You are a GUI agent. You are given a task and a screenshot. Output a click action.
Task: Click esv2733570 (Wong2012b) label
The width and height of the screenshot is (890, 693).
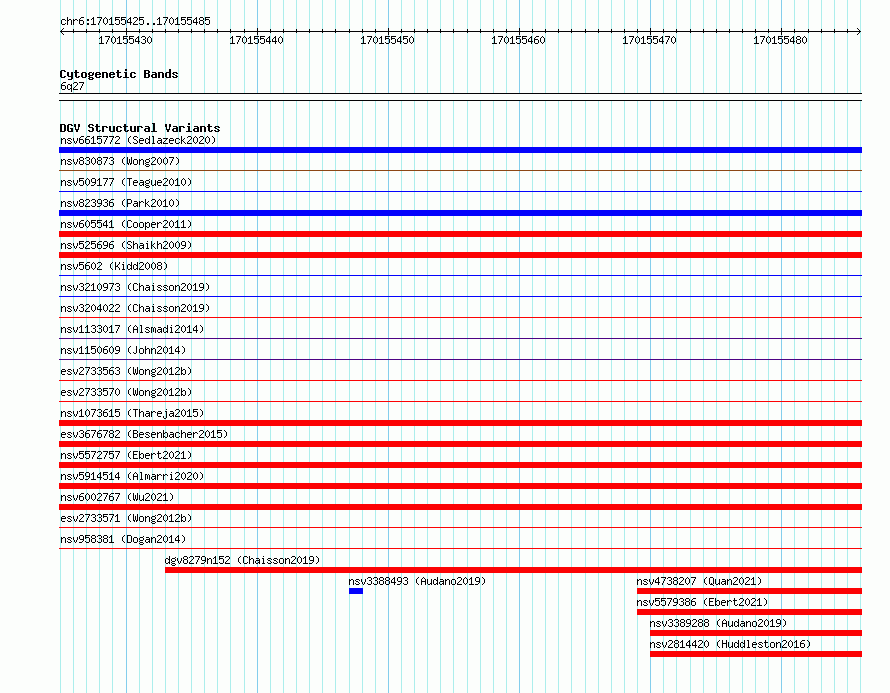click(x=126, y=392)
